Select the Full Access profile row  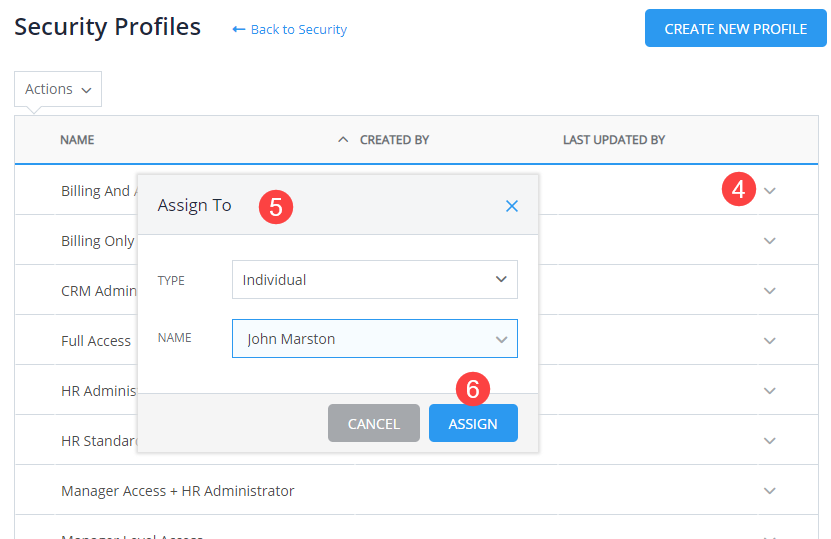(96, 341)
